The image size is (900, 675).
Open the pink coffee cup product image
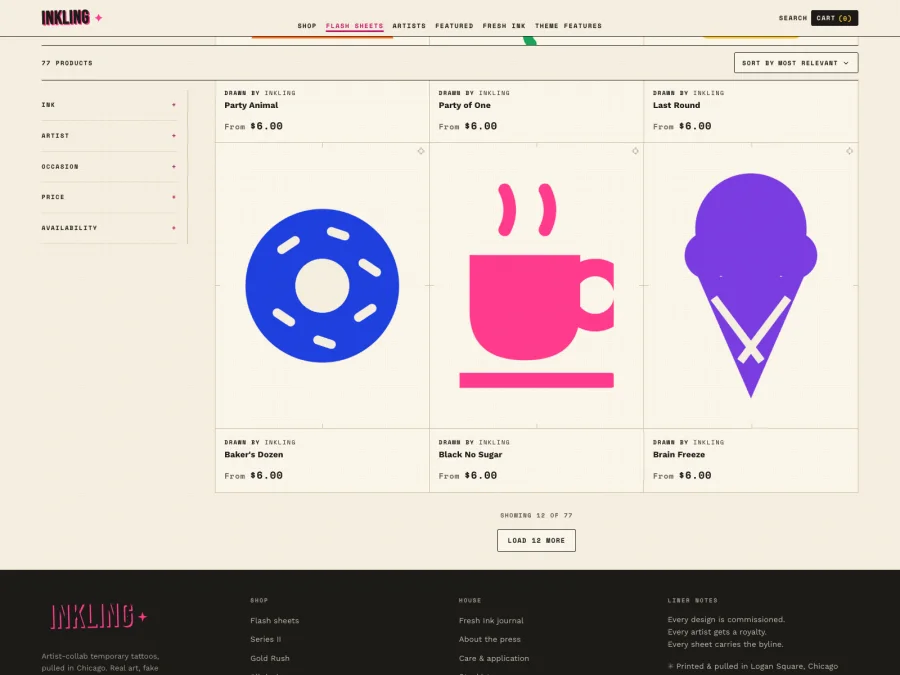(536, 285)
